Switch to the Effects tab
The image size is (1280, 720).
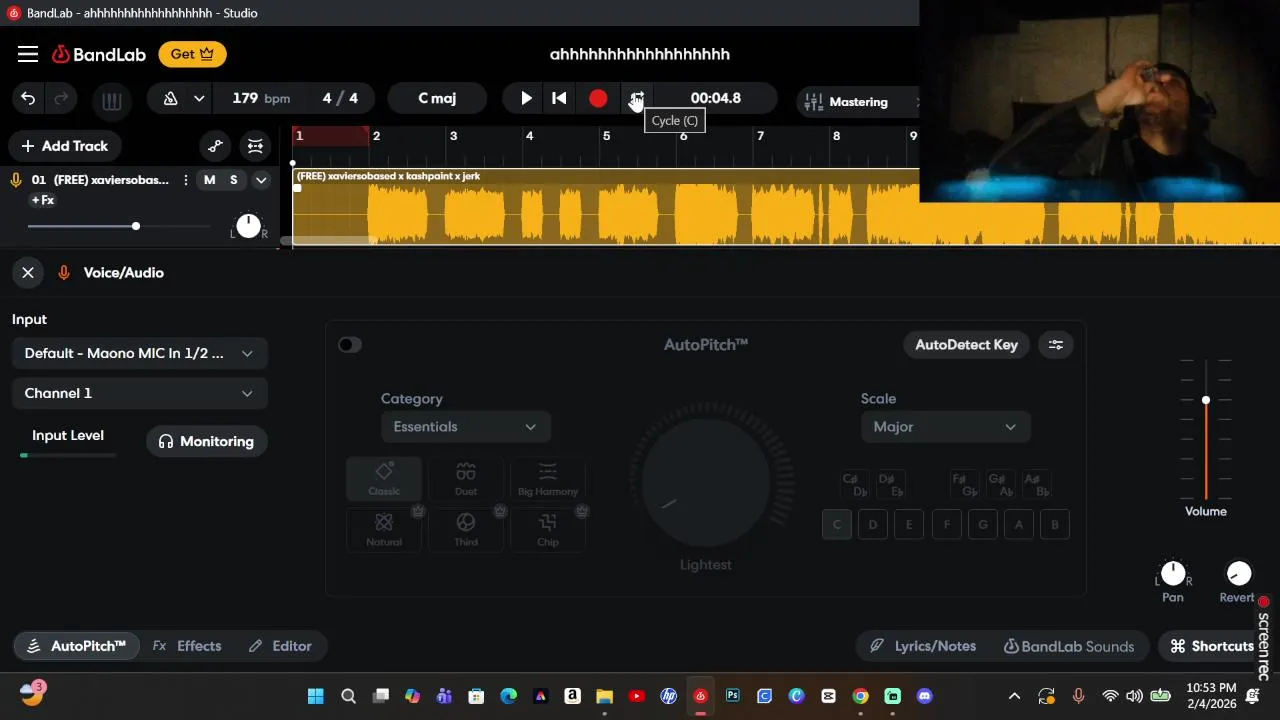coord(187,646)
